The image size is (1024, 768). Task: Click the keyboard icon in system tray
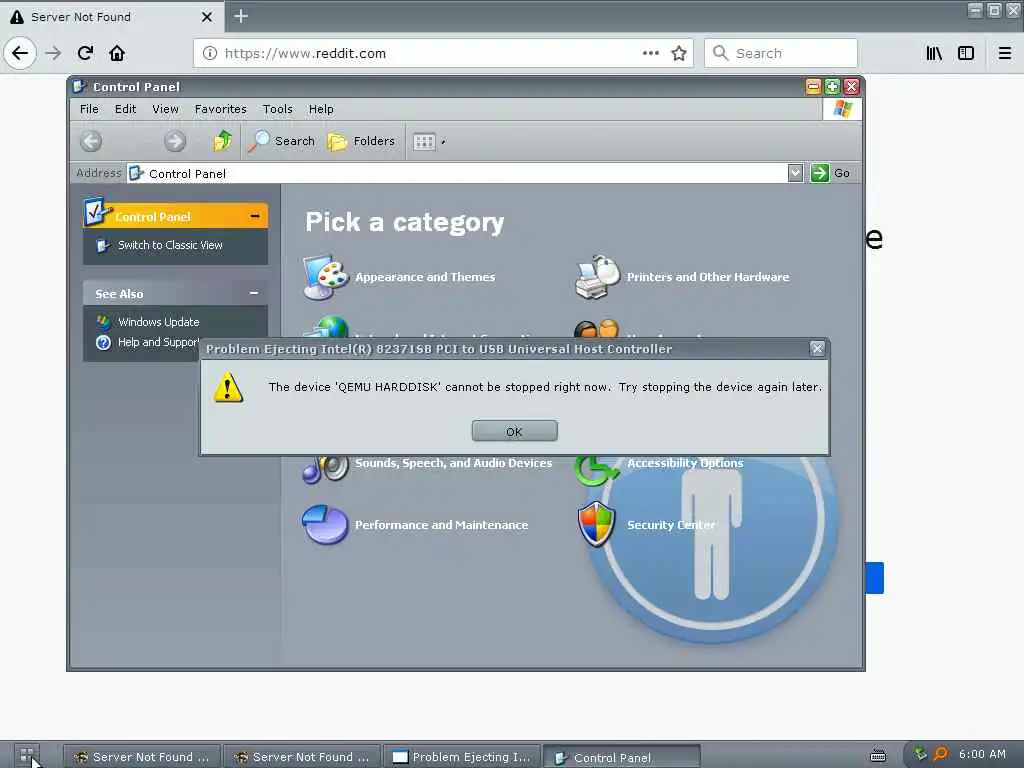point(878,756)
